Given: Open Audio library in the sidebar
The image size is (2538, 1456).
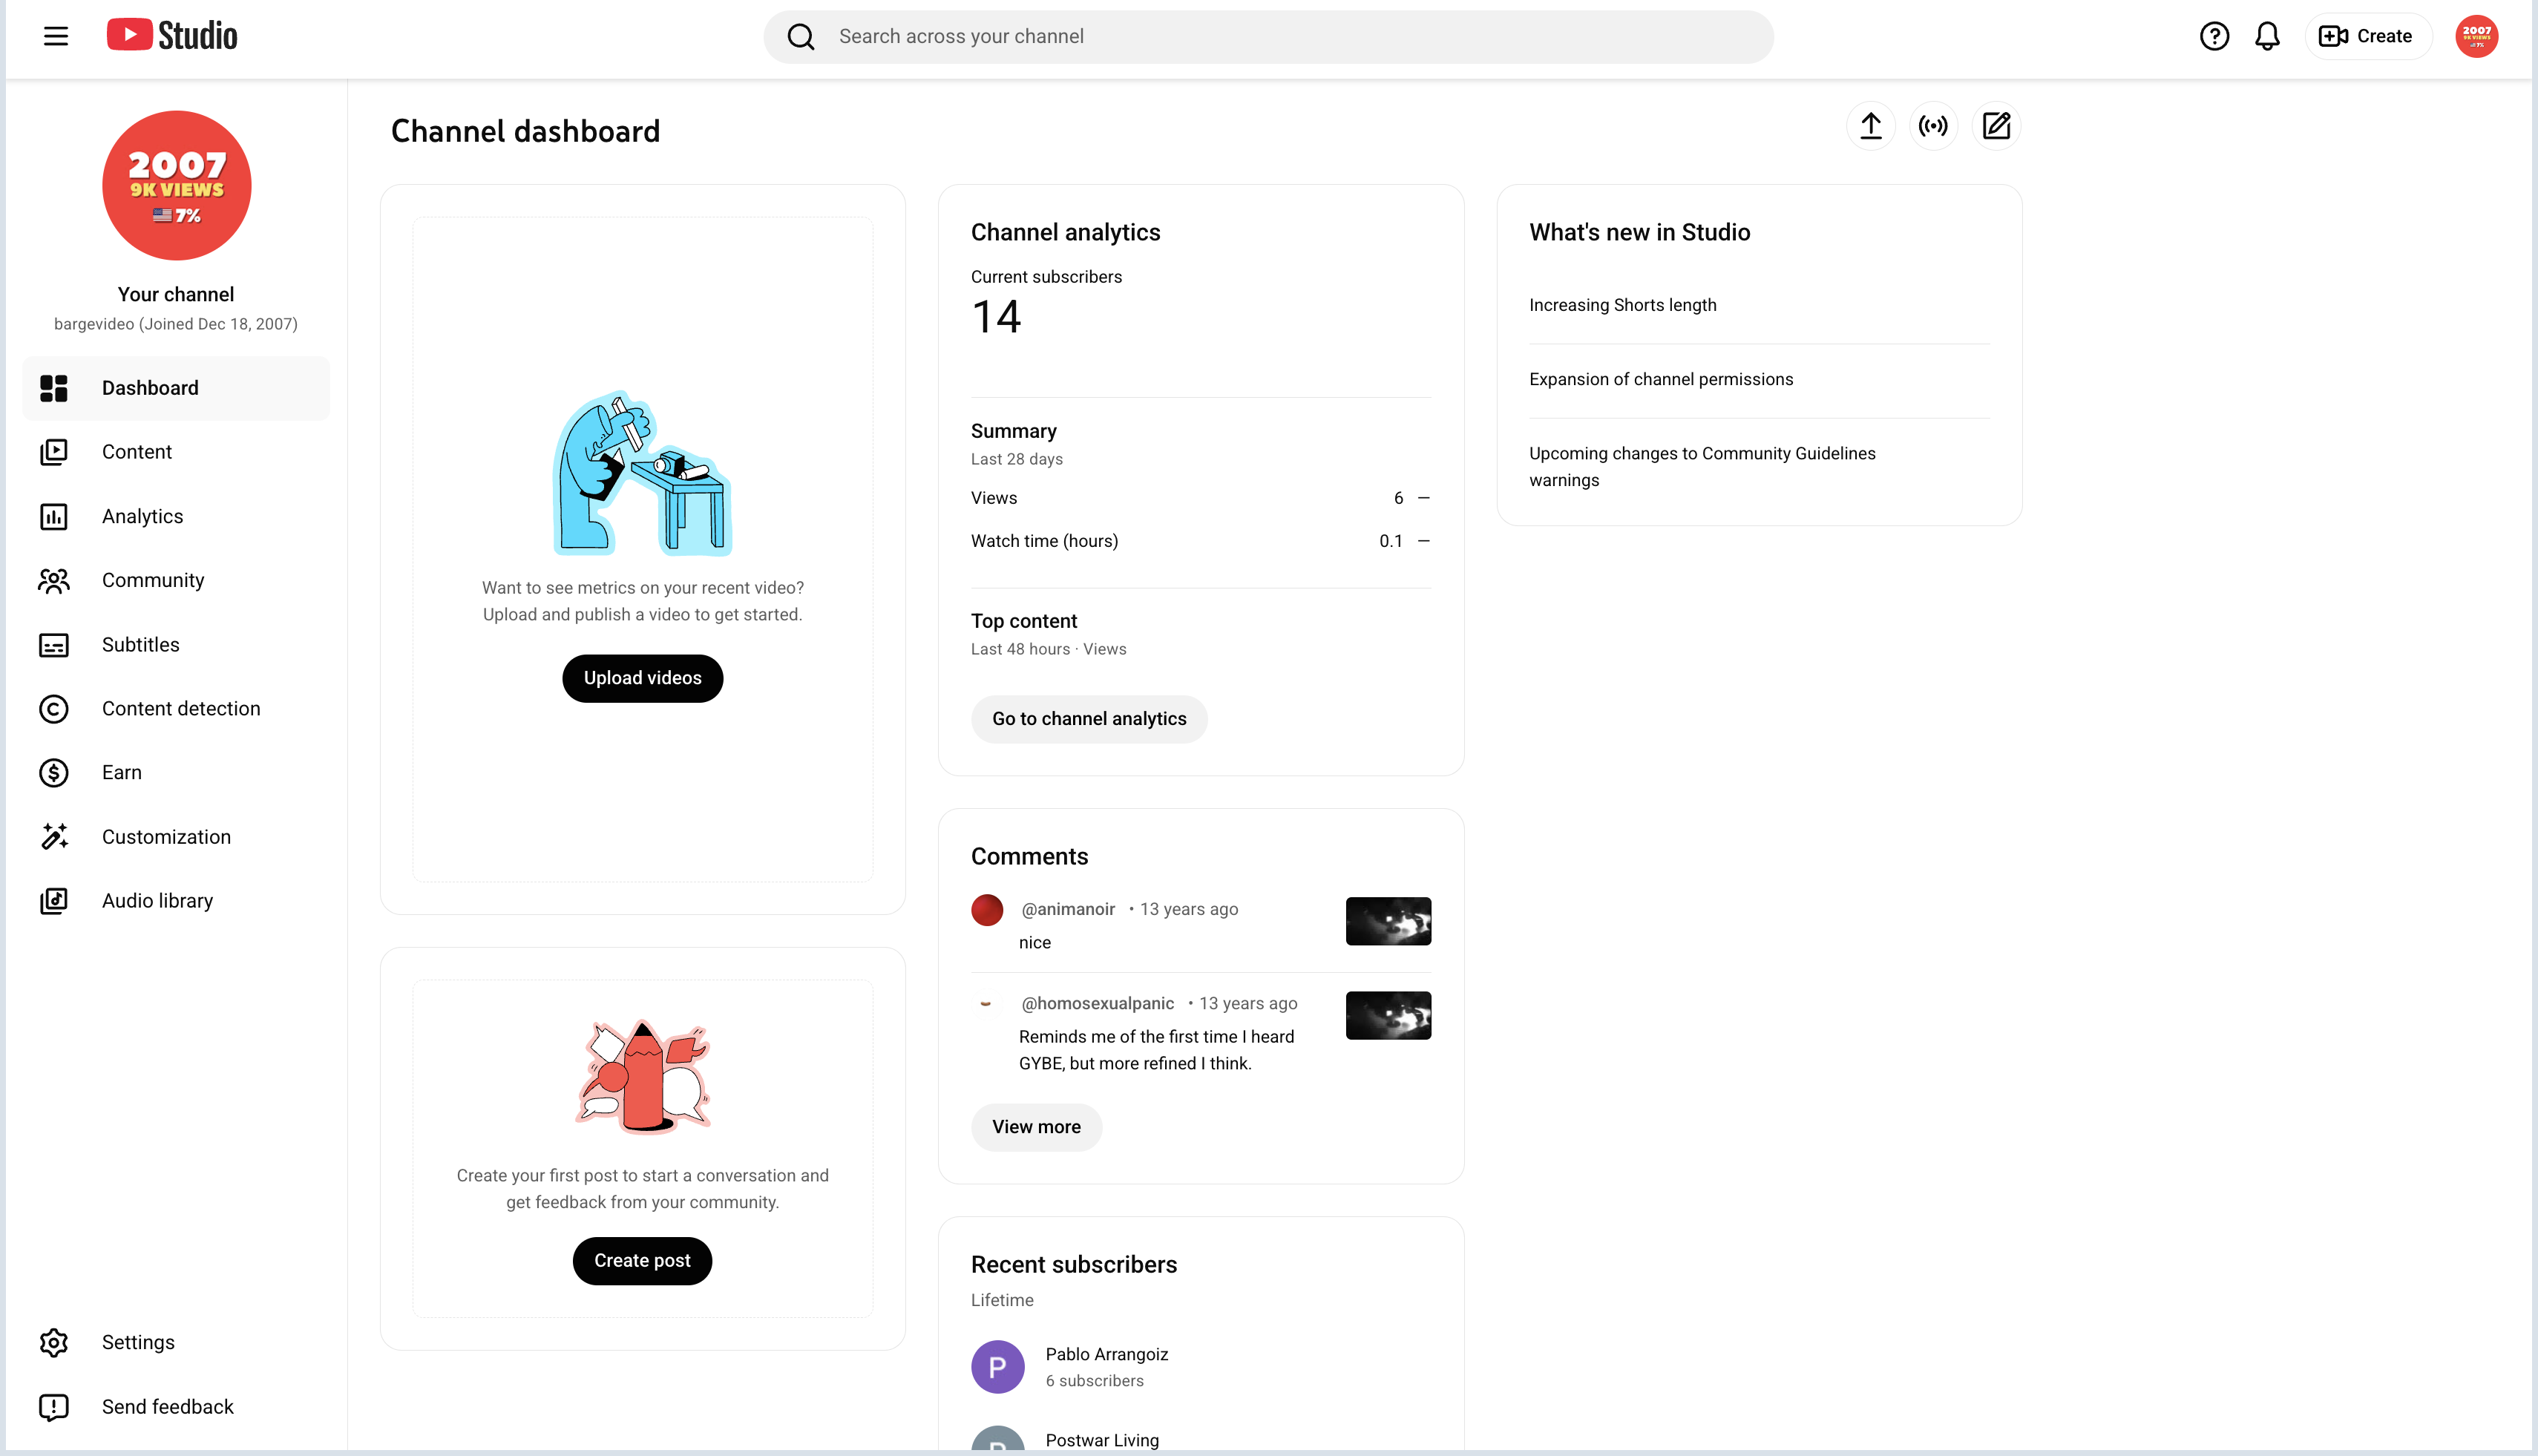Looking at the screenshot, I should (x=176, y=900).
